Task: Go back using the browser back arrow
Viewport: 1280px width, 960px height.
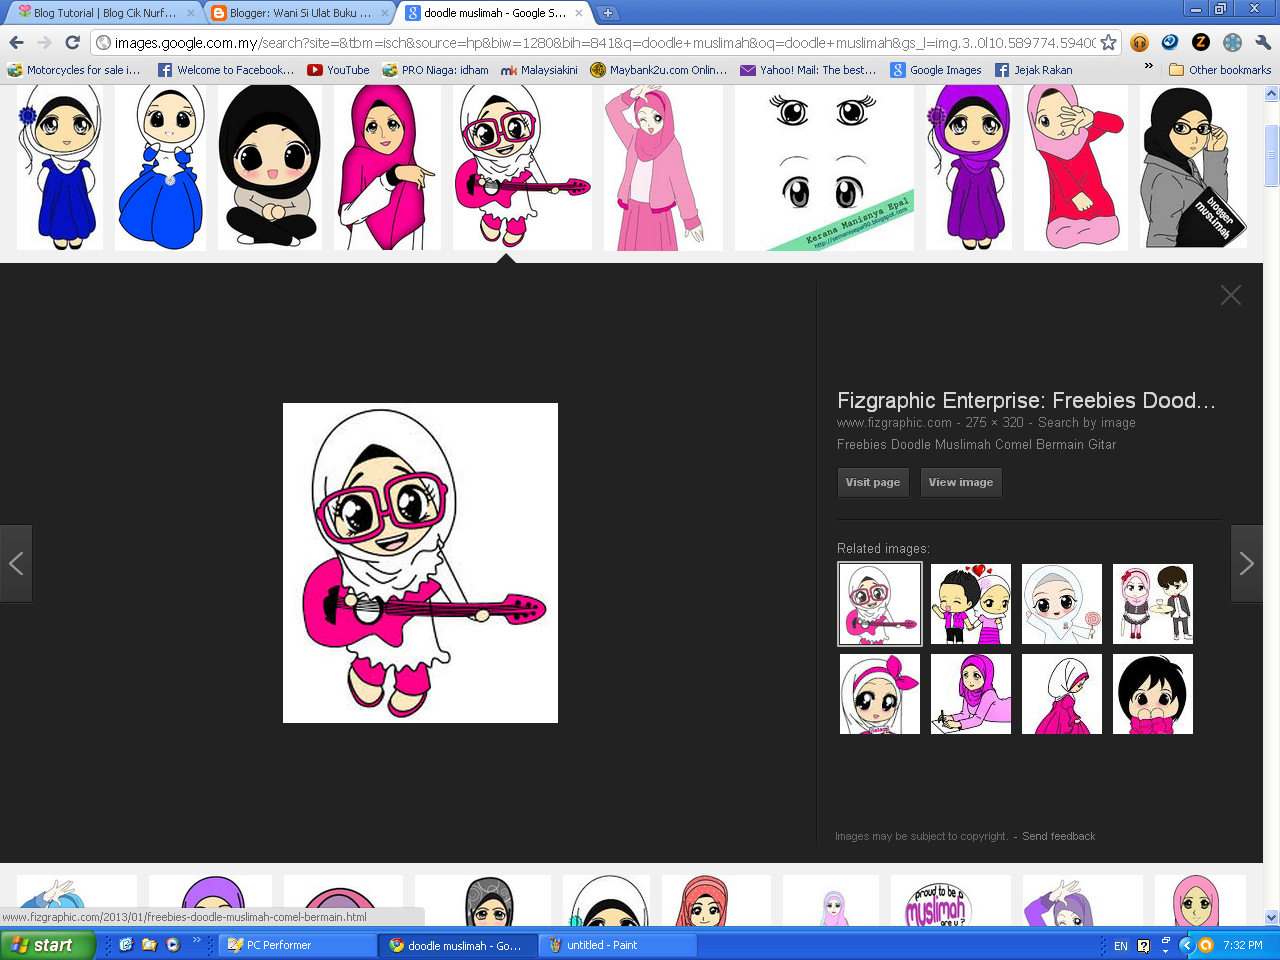Action: [x=16, y=42]
